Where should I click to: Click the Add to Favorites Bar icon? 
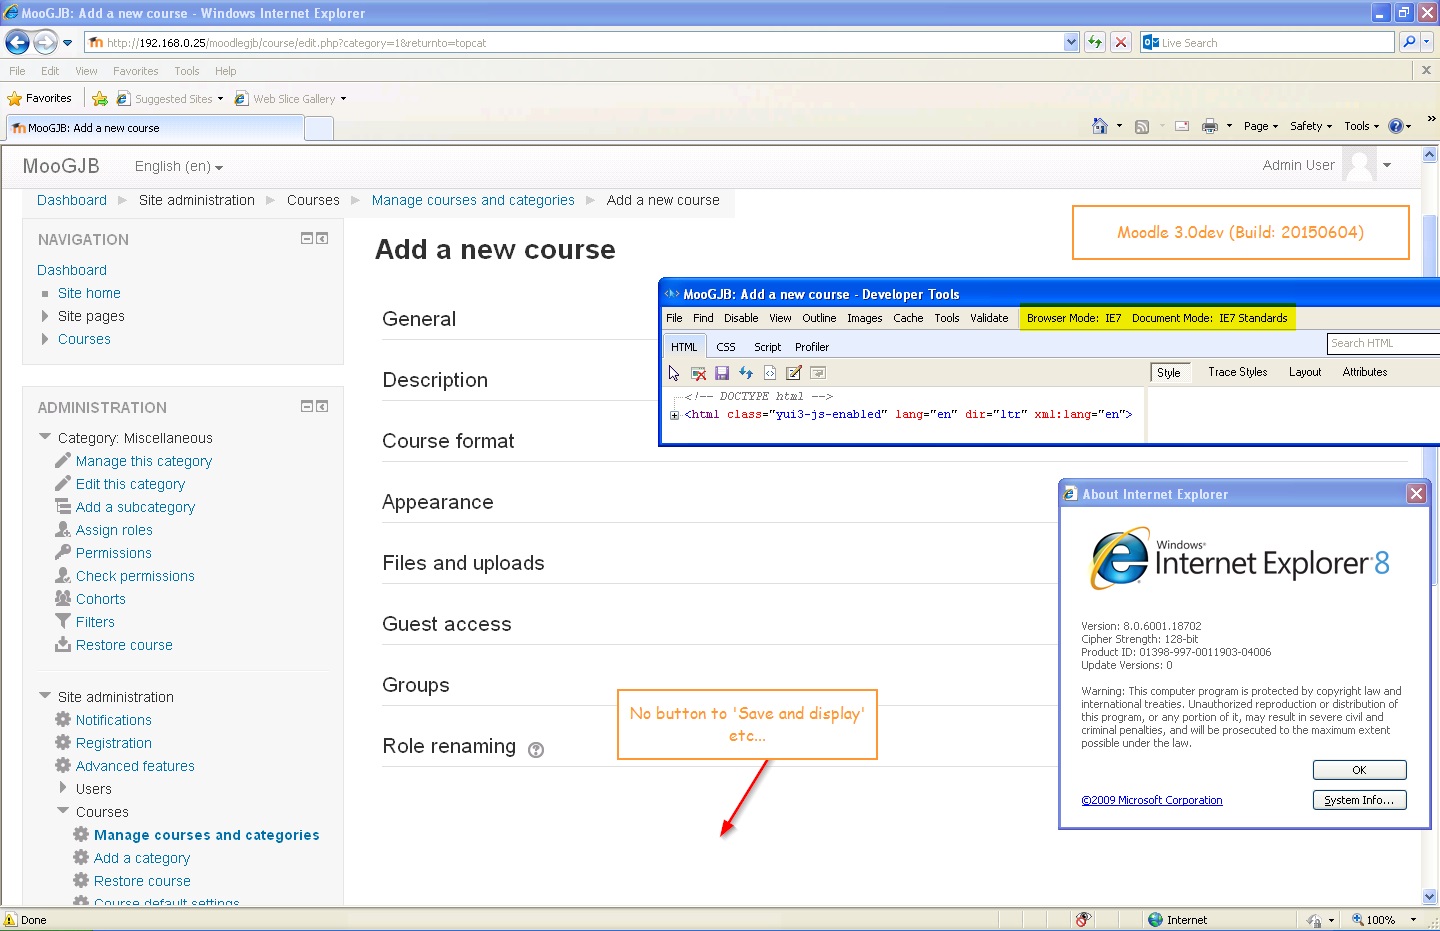(99, 98)
